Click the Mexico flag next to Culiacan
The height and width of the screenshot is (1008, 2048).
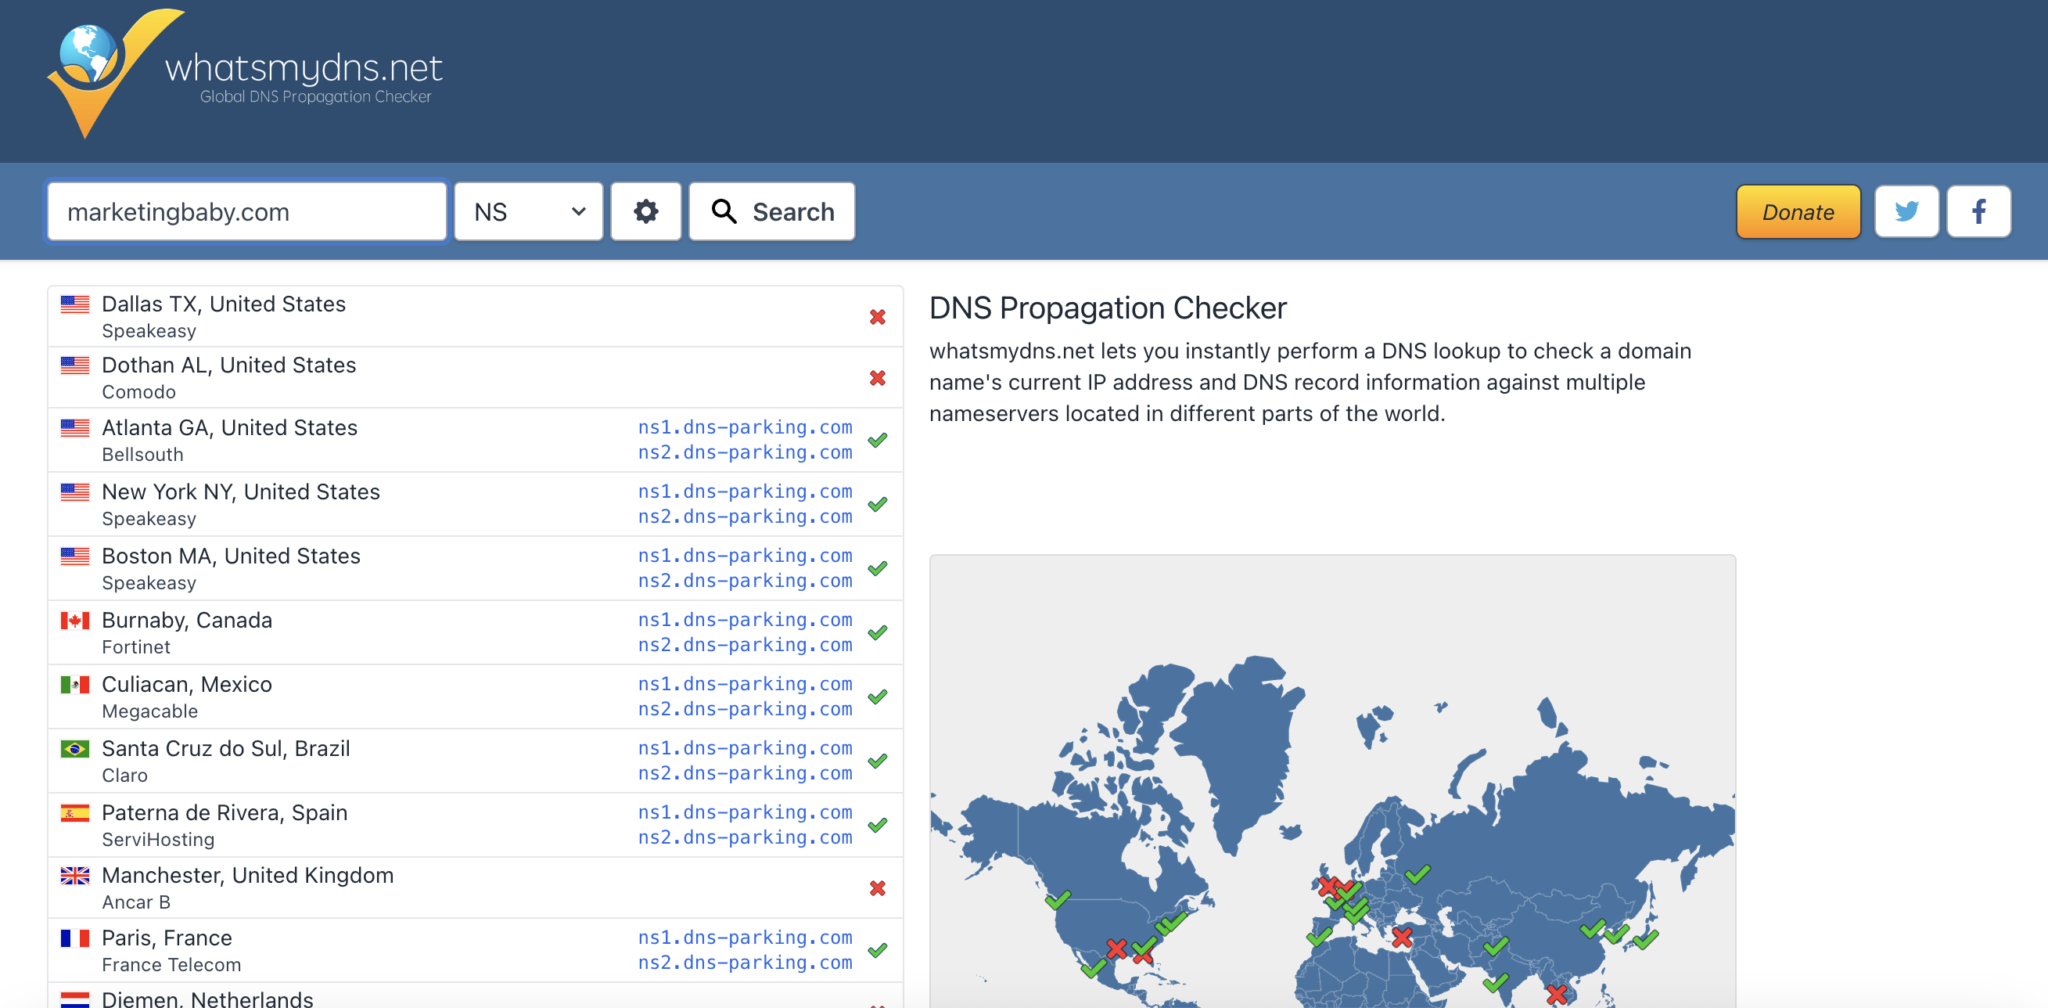[x=74, y=685]
